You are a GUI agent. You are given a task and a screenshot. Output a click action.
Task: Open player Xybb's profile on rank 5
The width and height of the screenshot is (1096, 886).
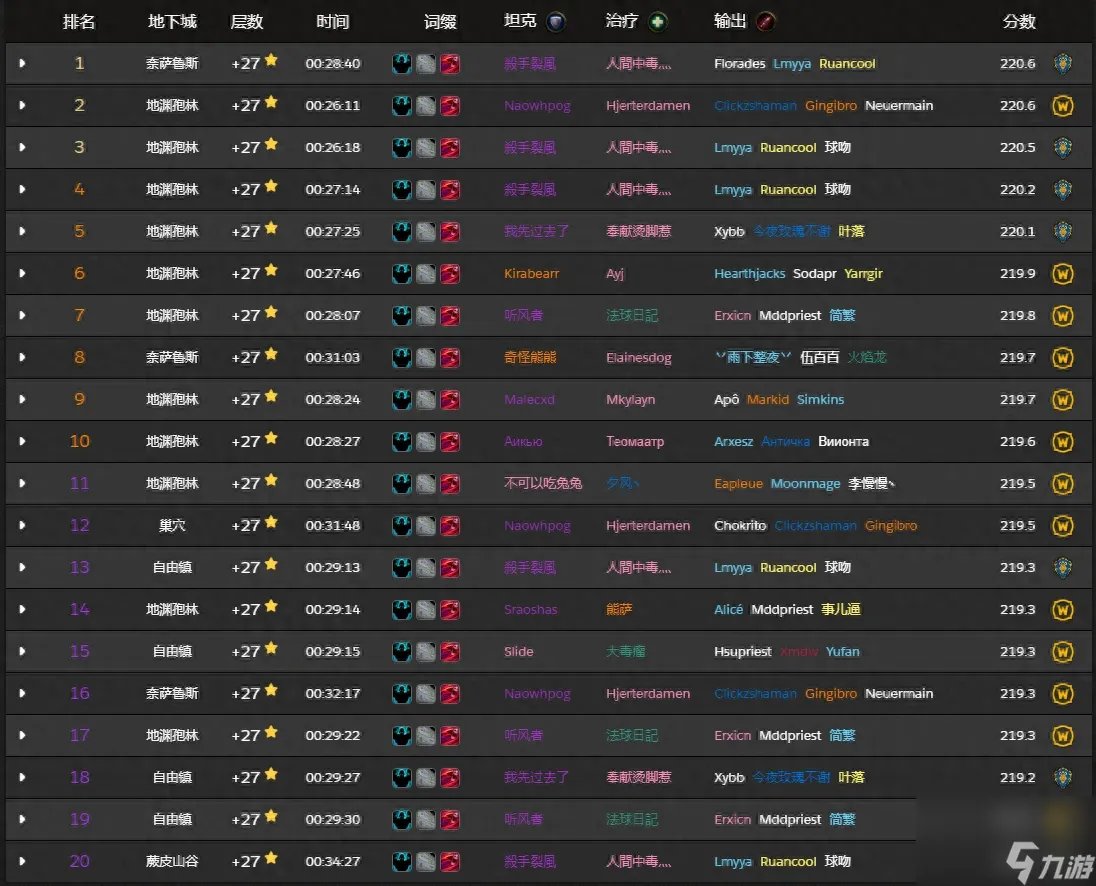tap(728, 231)
